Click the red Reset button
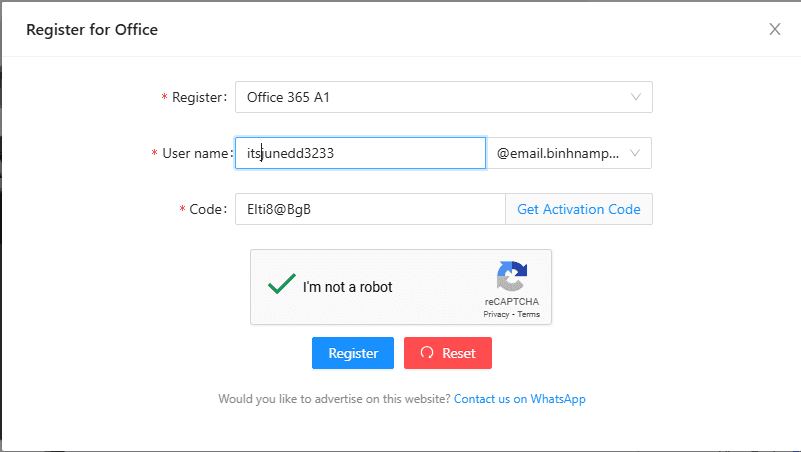801x452 pixels. 448,353
